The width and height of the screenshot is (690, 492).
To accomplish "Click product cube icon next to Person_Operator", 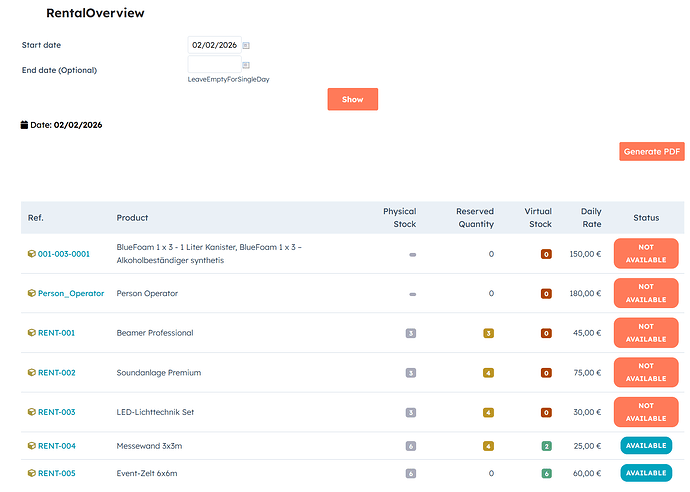I will click(32, 294).
